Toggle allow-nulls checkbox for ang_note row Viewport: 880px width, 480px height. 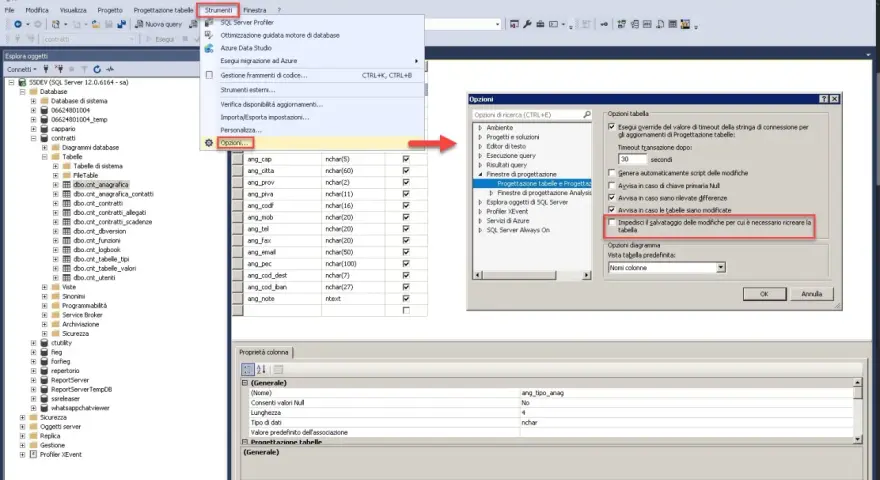pos(406,299)
